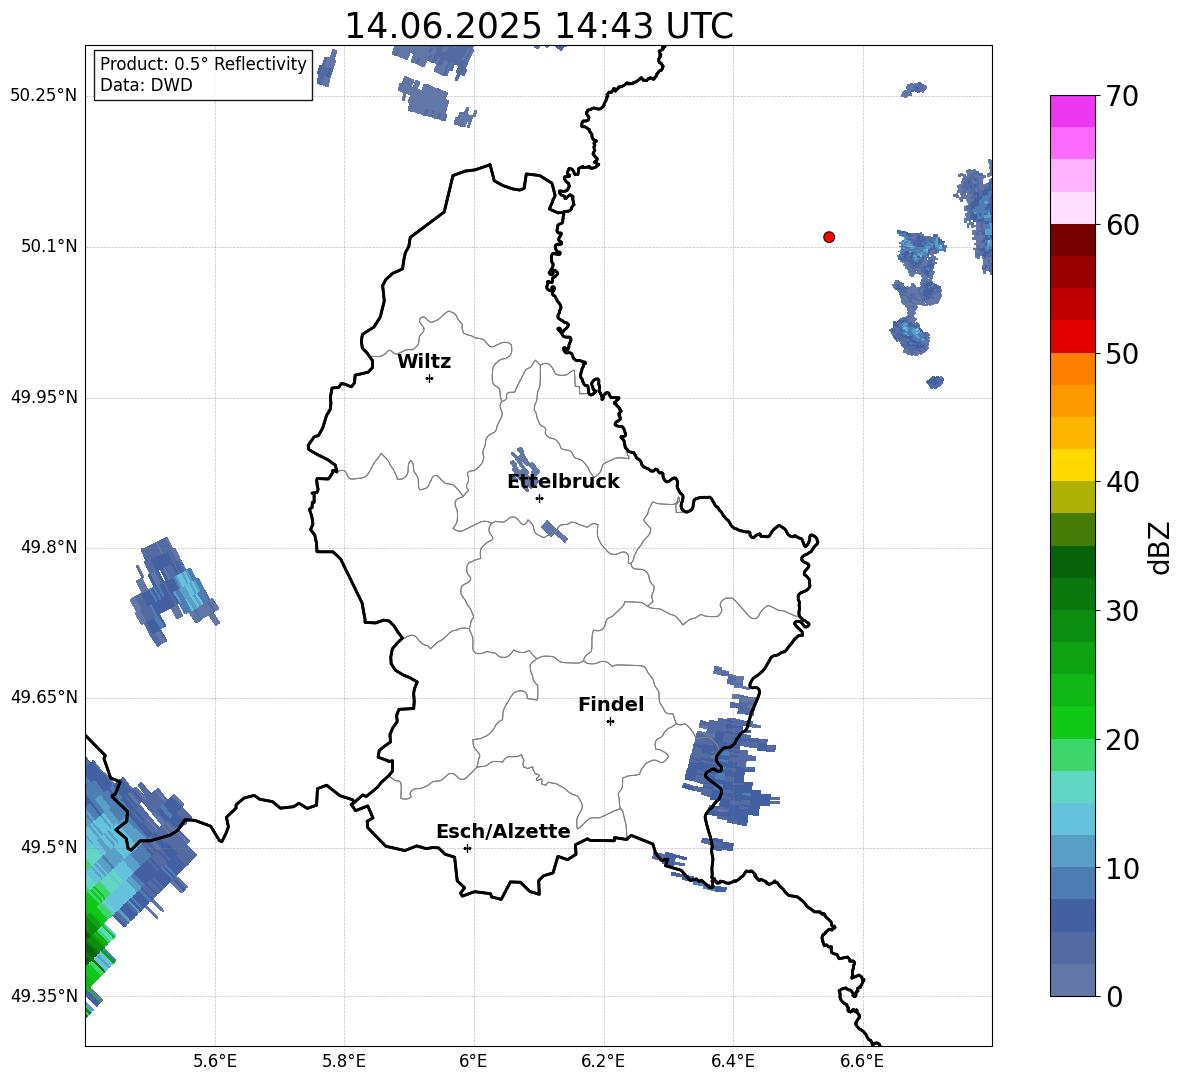Click the 49.95°N latitude label
Screen dimensions: 1184x1081
click(x=43, y=397)
